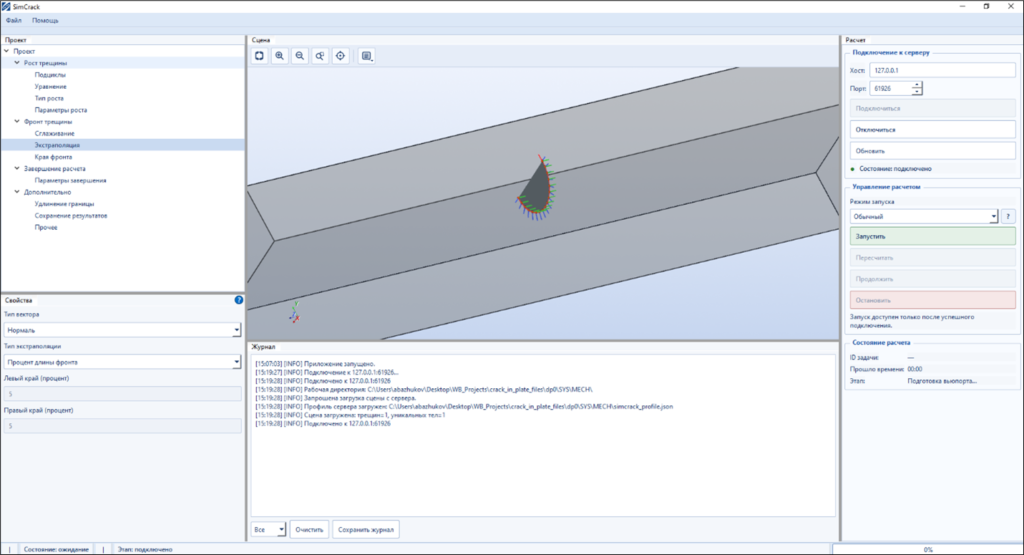
Task: Click the zoom out magnifier icon
Action: click(300, 56)
